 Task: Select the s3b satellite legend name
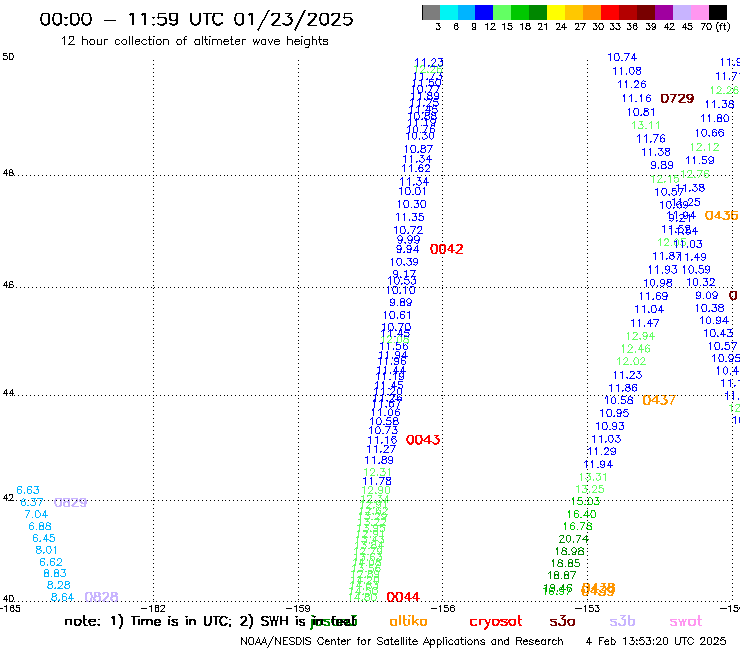click(622, 621)
